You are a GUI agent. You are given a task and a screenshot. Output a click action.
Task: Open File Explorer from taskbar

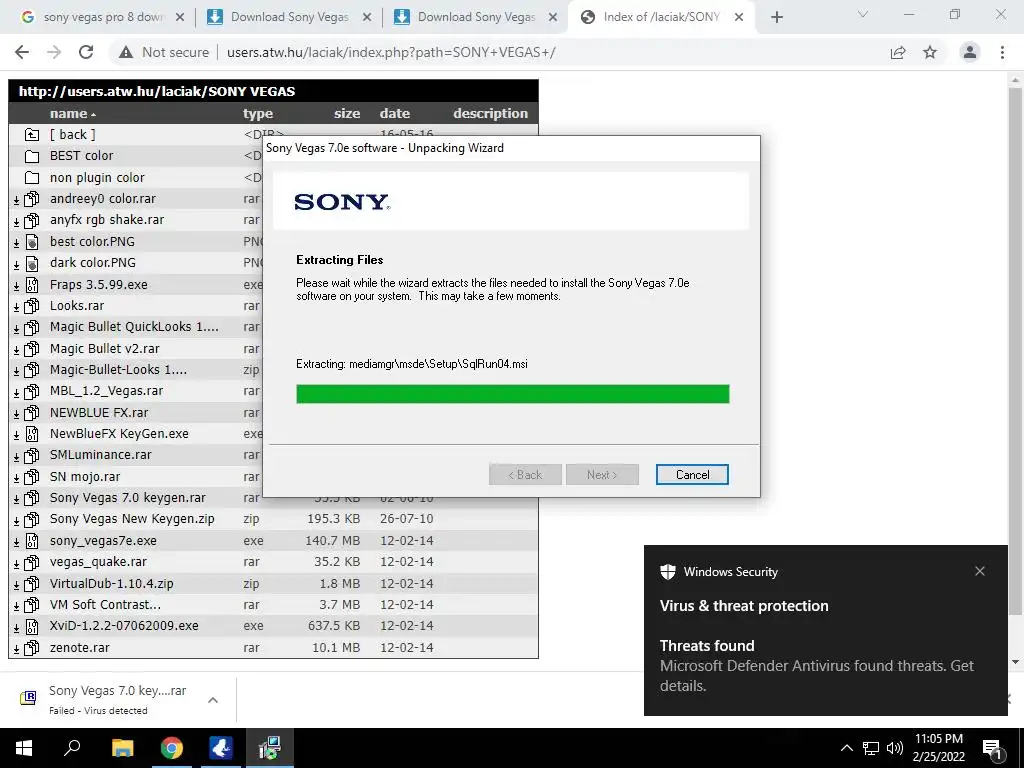point(122,748)
